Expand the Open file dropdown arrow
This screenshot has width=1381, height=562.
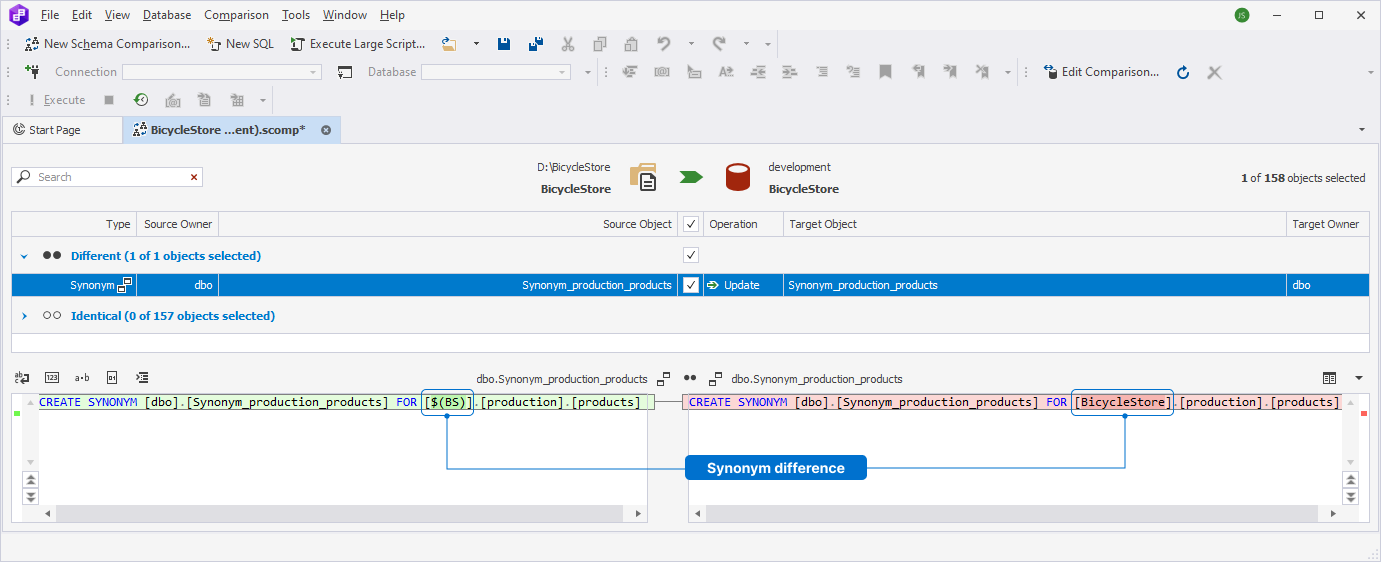(x=476, y=44)
